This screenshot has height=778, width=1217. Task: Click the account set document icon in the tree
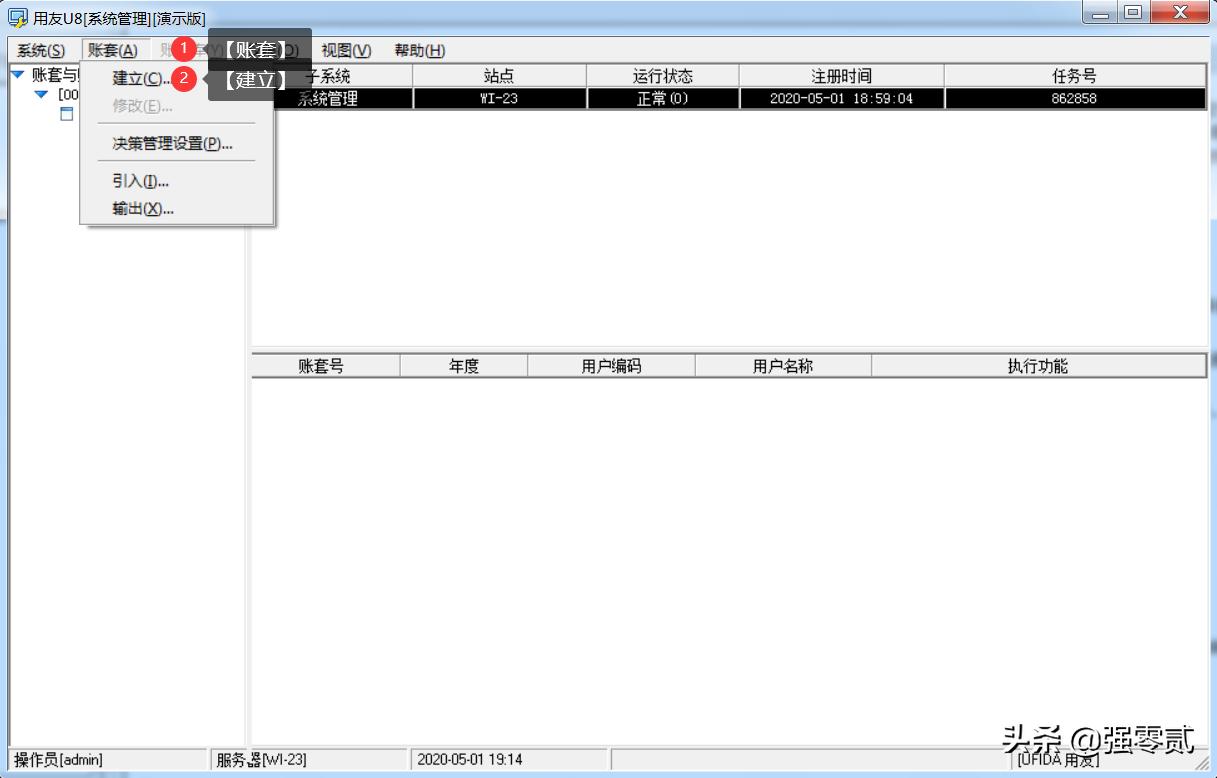point(66,114)
